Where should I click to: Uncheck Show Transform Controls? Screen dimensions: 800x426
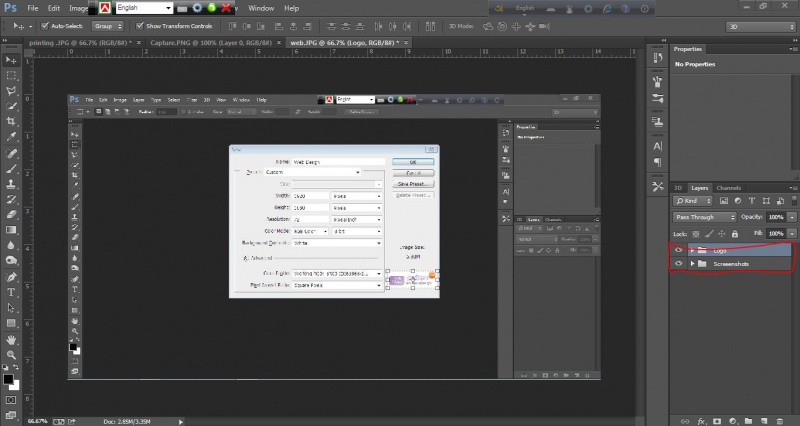coord(139,25)
